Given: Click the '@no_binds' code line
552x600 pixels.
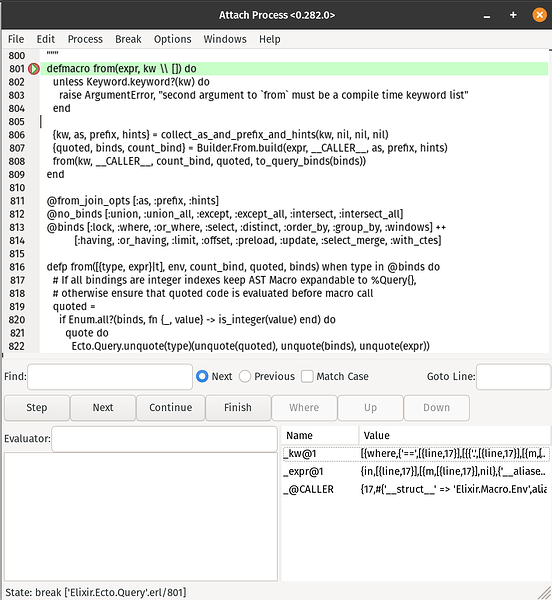Looking at the screenshot, I should [225, 214].
